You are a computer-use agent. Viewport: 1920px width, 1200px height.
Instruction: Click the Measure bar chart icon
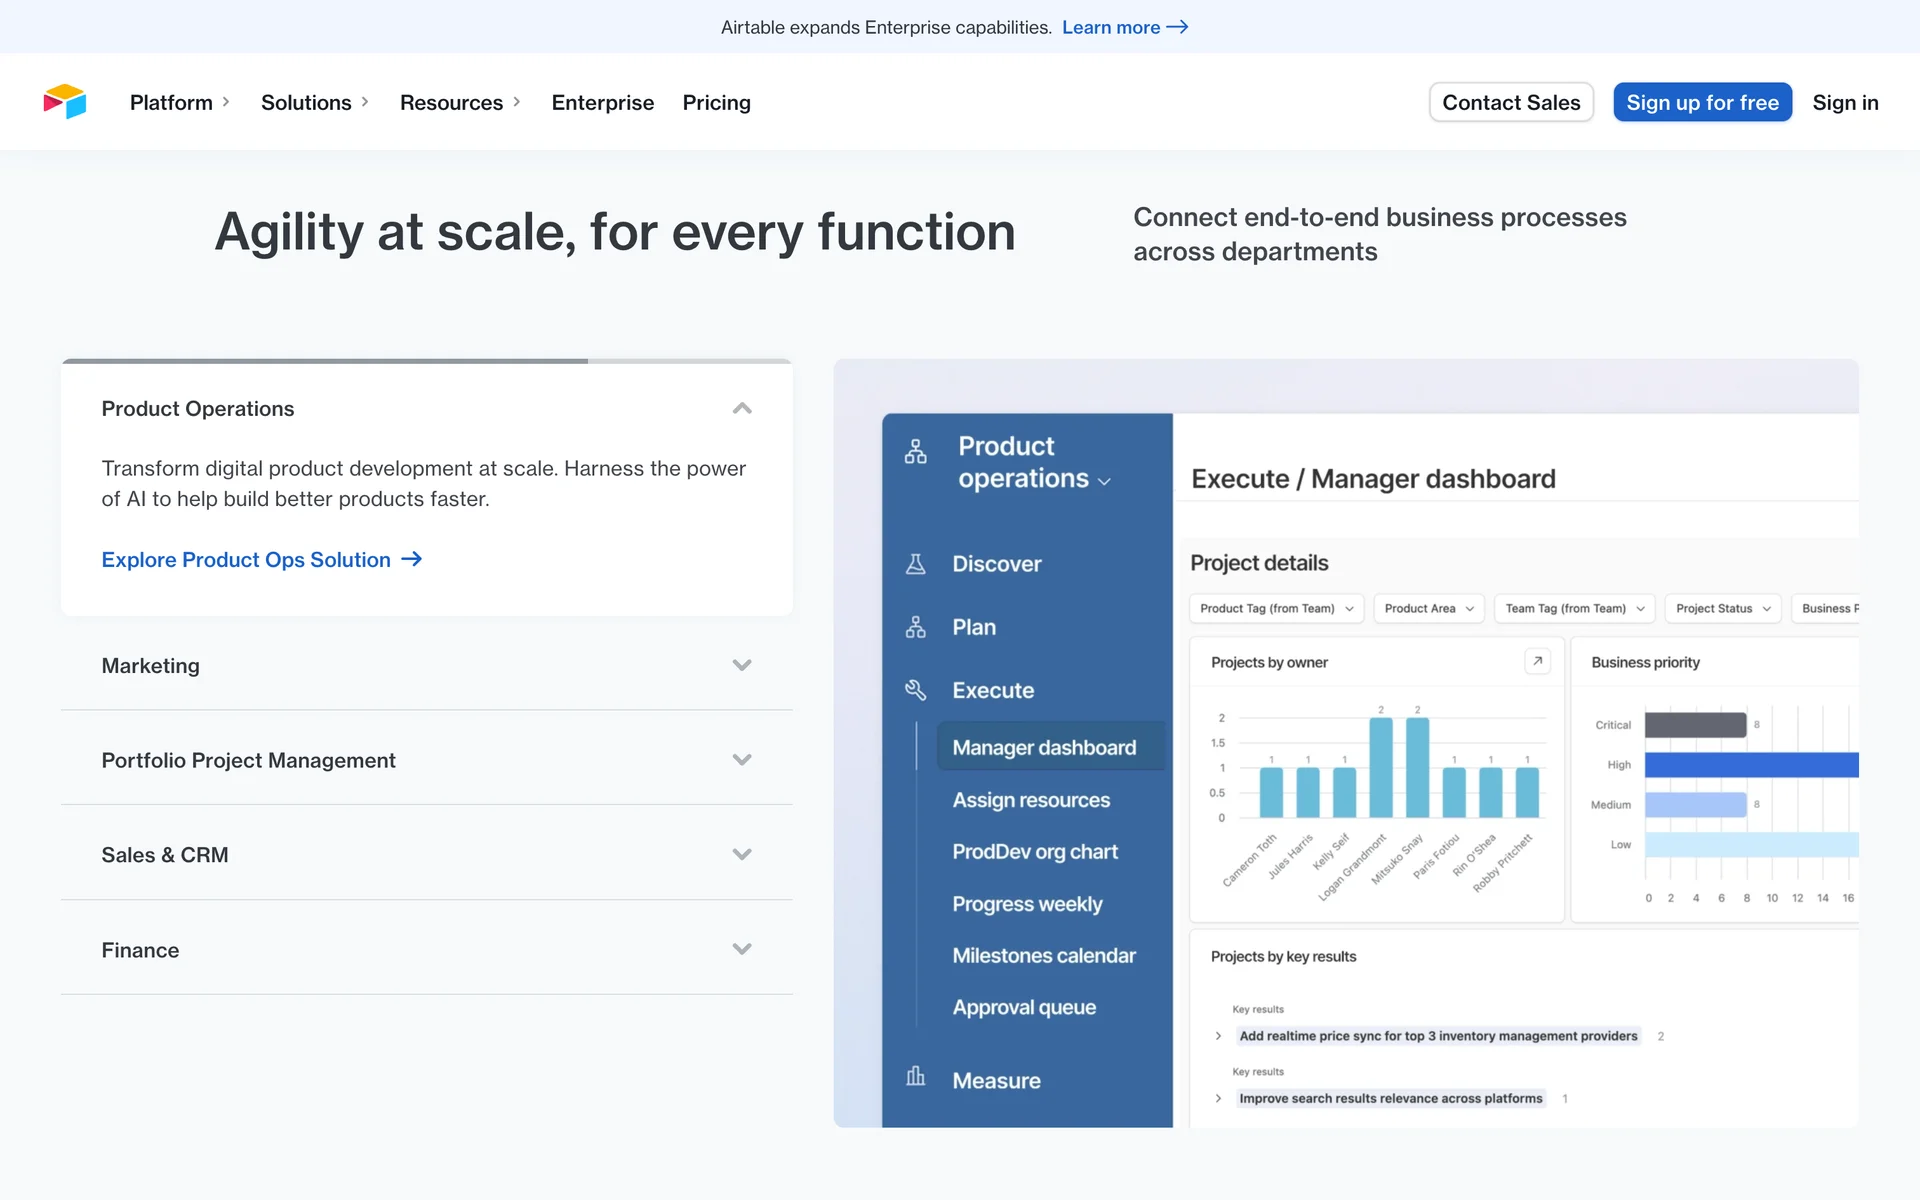pyautogui.click(x=915, y=1077)
